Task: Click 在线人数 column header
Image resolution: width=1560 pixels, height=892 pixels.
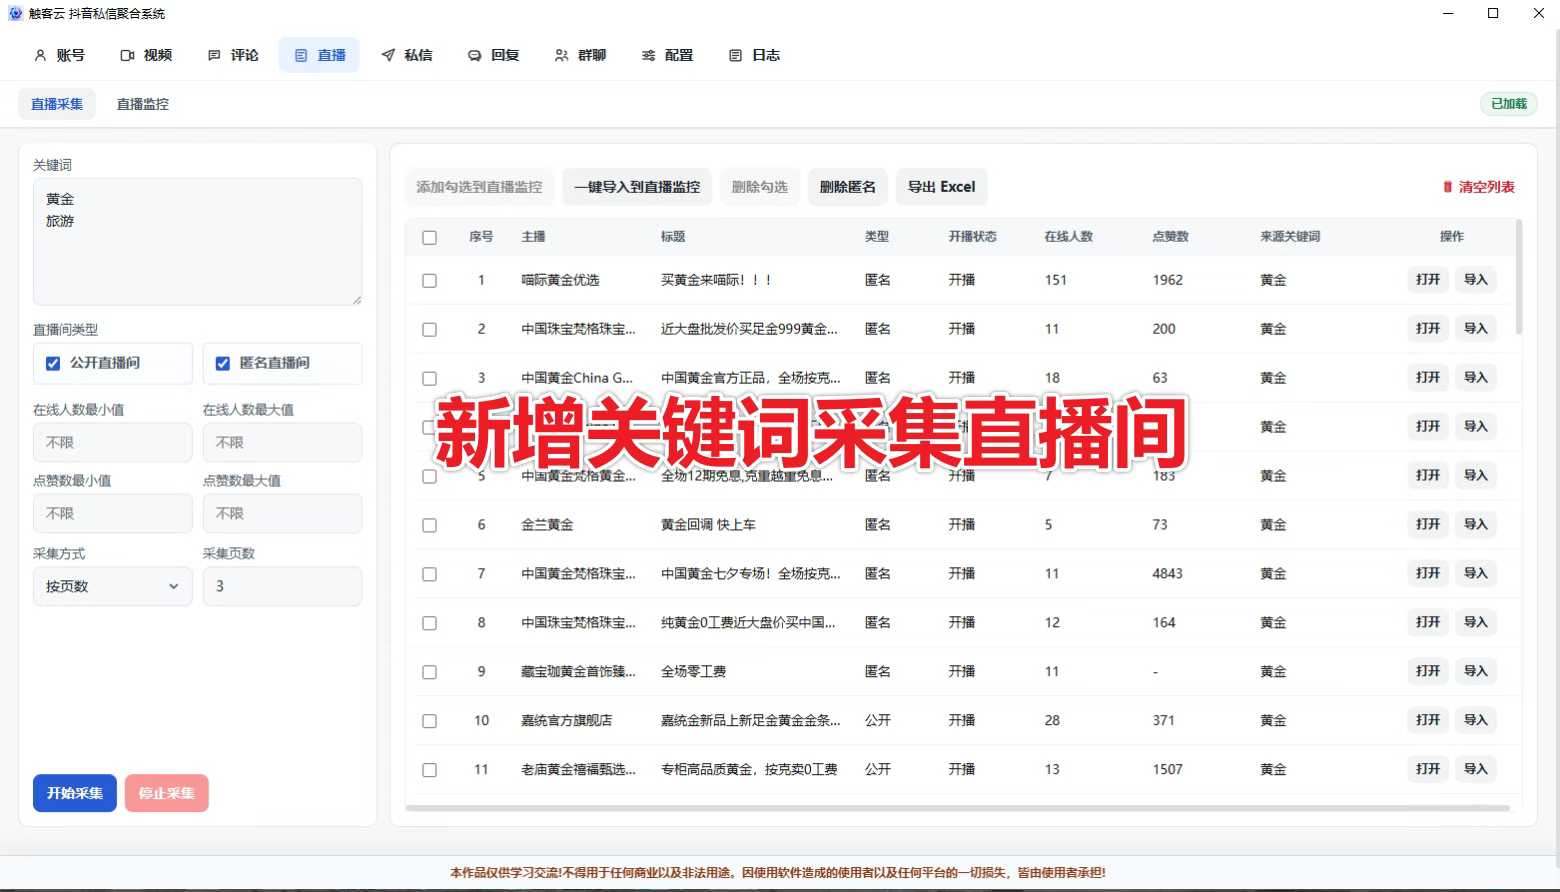Action: pos(1069,237)
